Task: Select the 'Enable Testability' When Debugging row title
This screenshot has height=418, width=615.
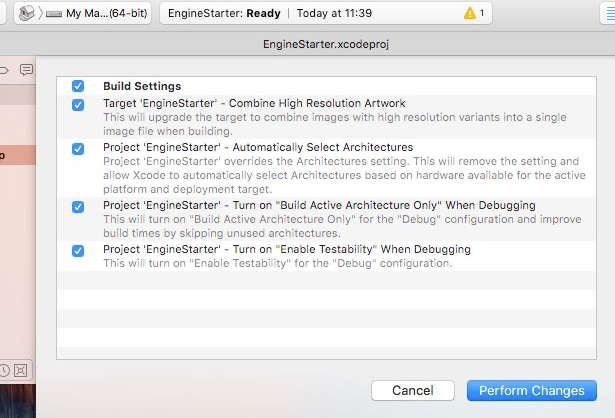Action: pos(287,249)
